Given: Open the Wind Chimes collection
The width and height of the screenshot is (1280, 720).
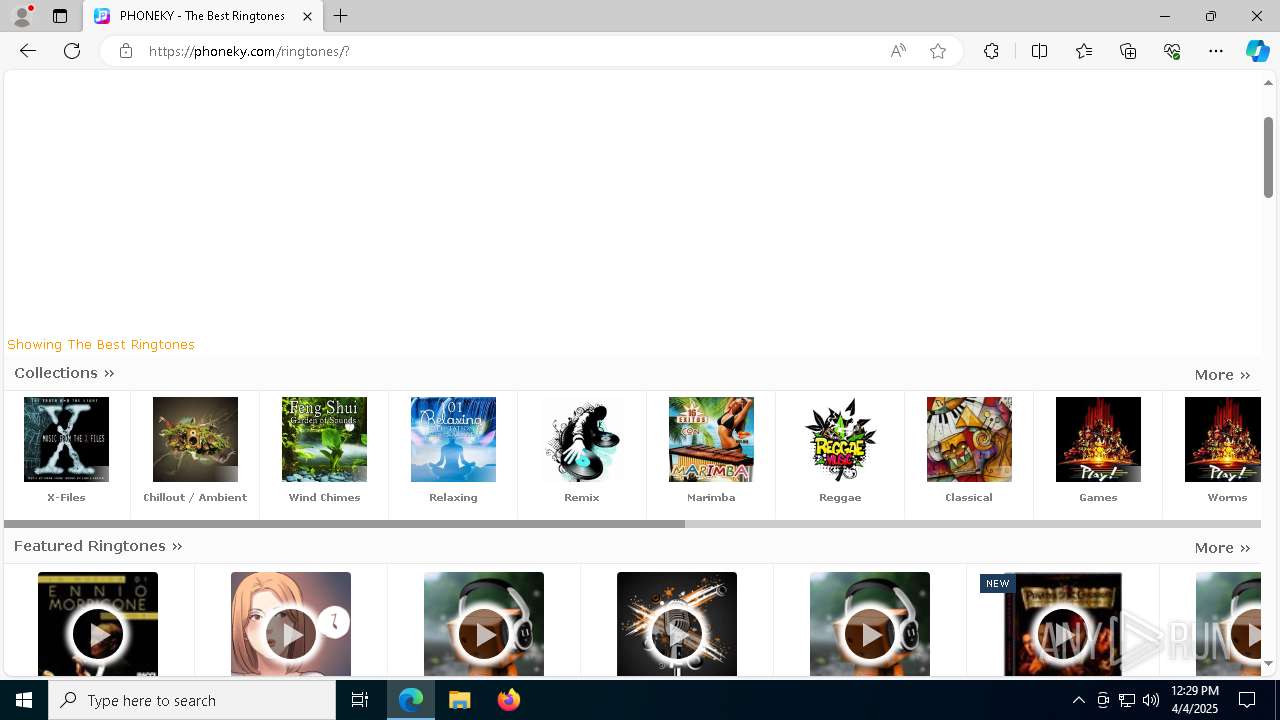Looking at the screenshot, I should point(324,439).
